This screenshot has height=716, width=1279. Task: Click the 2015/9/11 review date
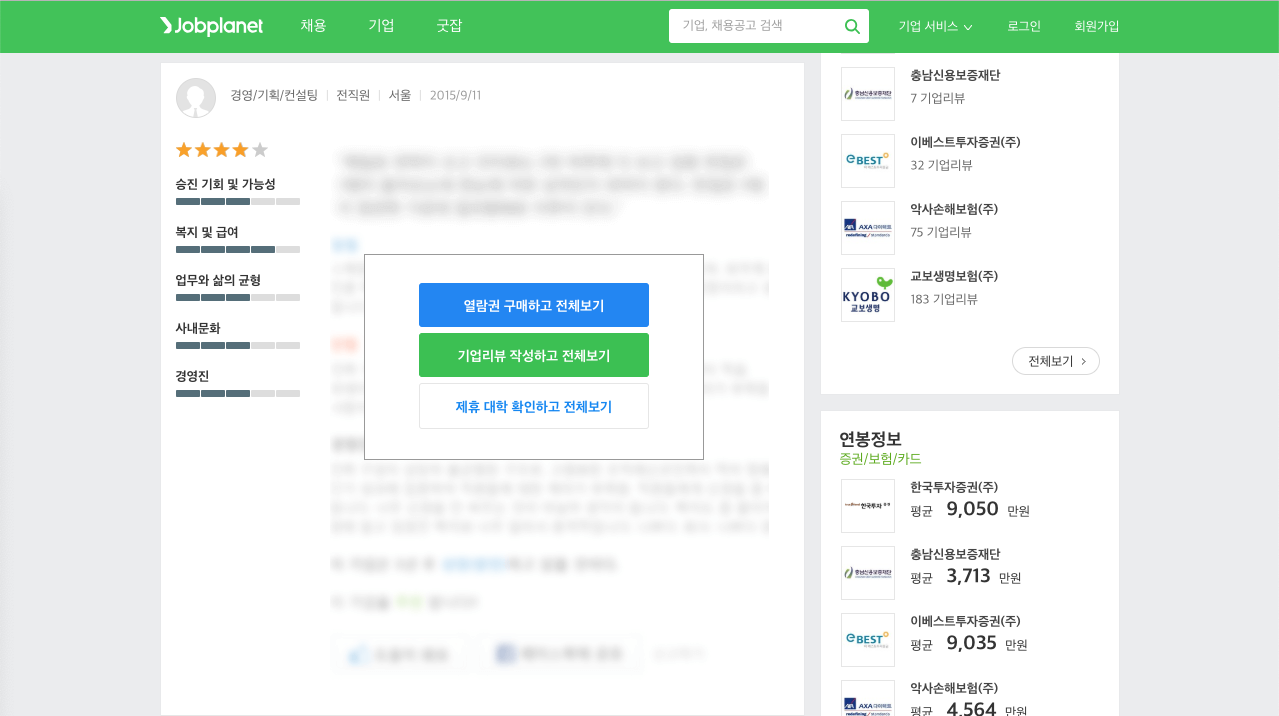point(456,95)
